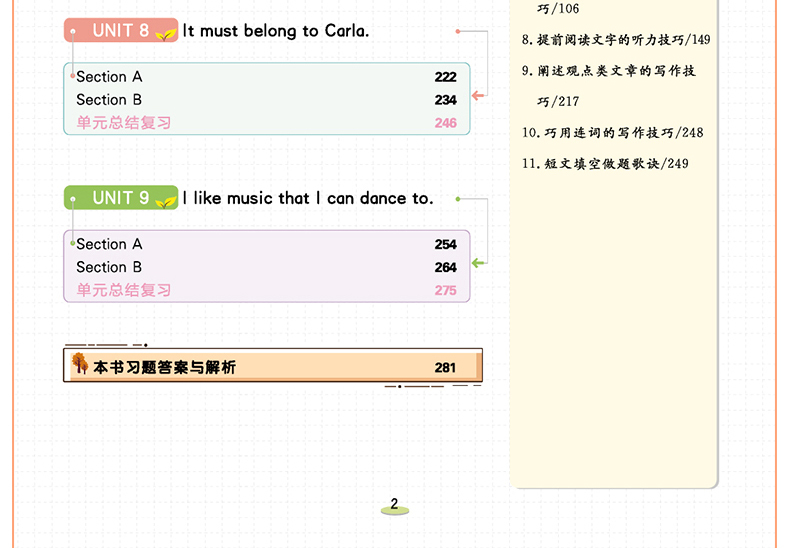Viewport: 790px width, 548px height.
Task: Open Section B of Unit 9 on page 264
Action: (110, 267)
